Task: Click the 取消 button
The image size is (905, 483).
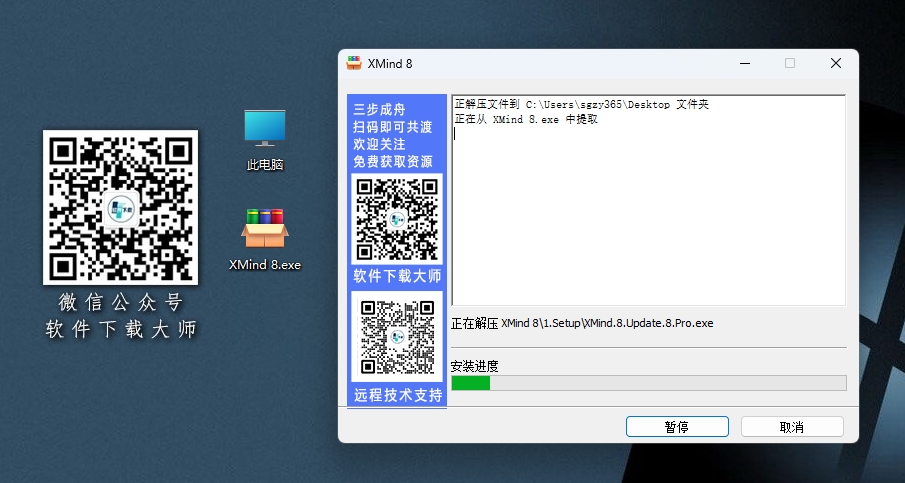Action: 792,427
